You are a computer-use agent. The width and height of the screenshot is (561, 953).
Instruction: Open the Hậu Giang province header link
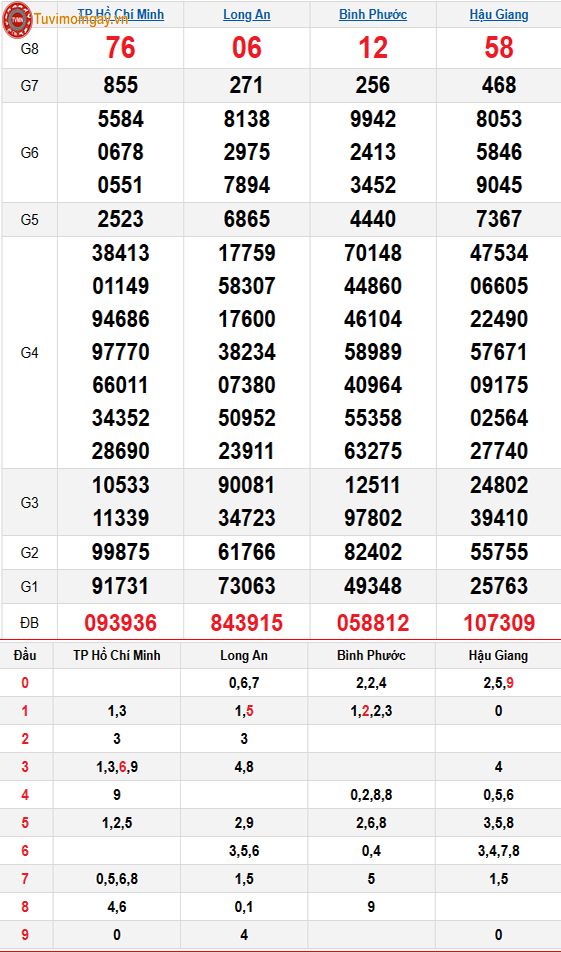point(498,14)
